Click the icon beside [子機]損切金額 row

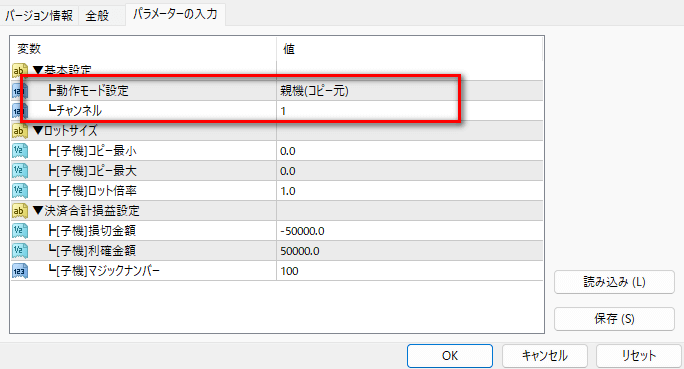(20, 231)
